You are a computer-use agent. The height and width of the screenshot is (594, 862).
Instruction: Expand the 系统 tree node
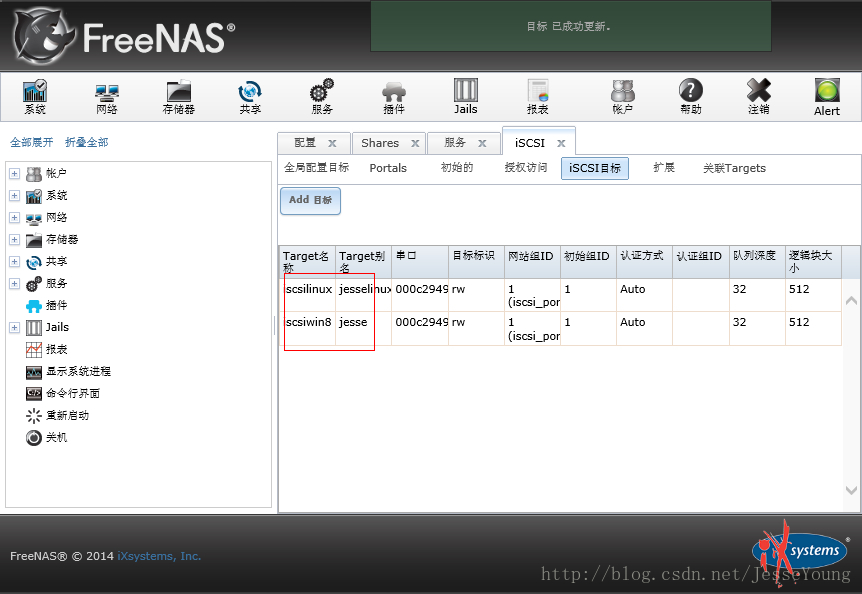point(14,196)
